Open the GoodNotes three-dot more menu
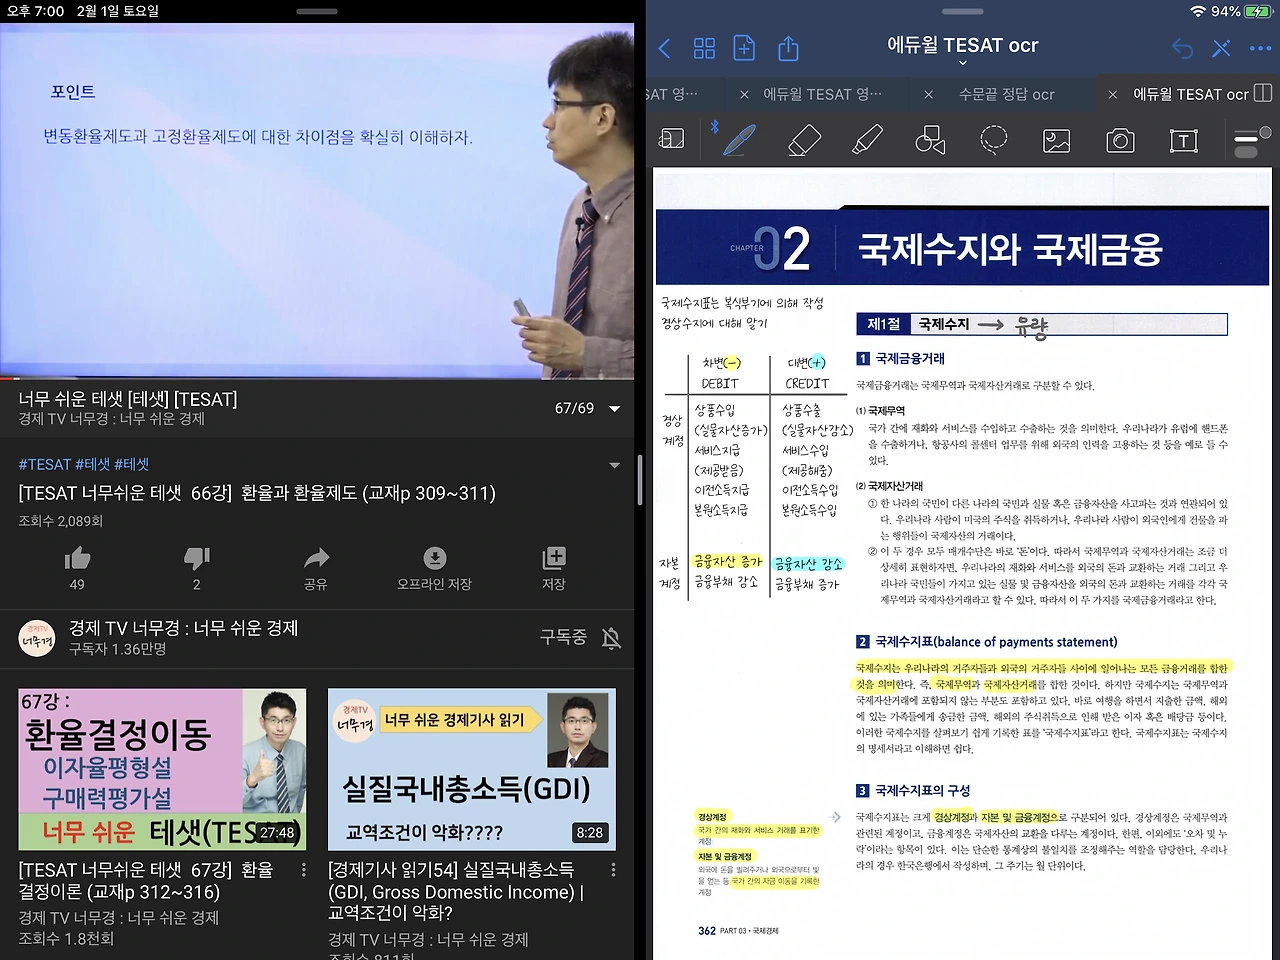The height and width of the screenshot is (960, 1280). click(x=1260, y=48)
